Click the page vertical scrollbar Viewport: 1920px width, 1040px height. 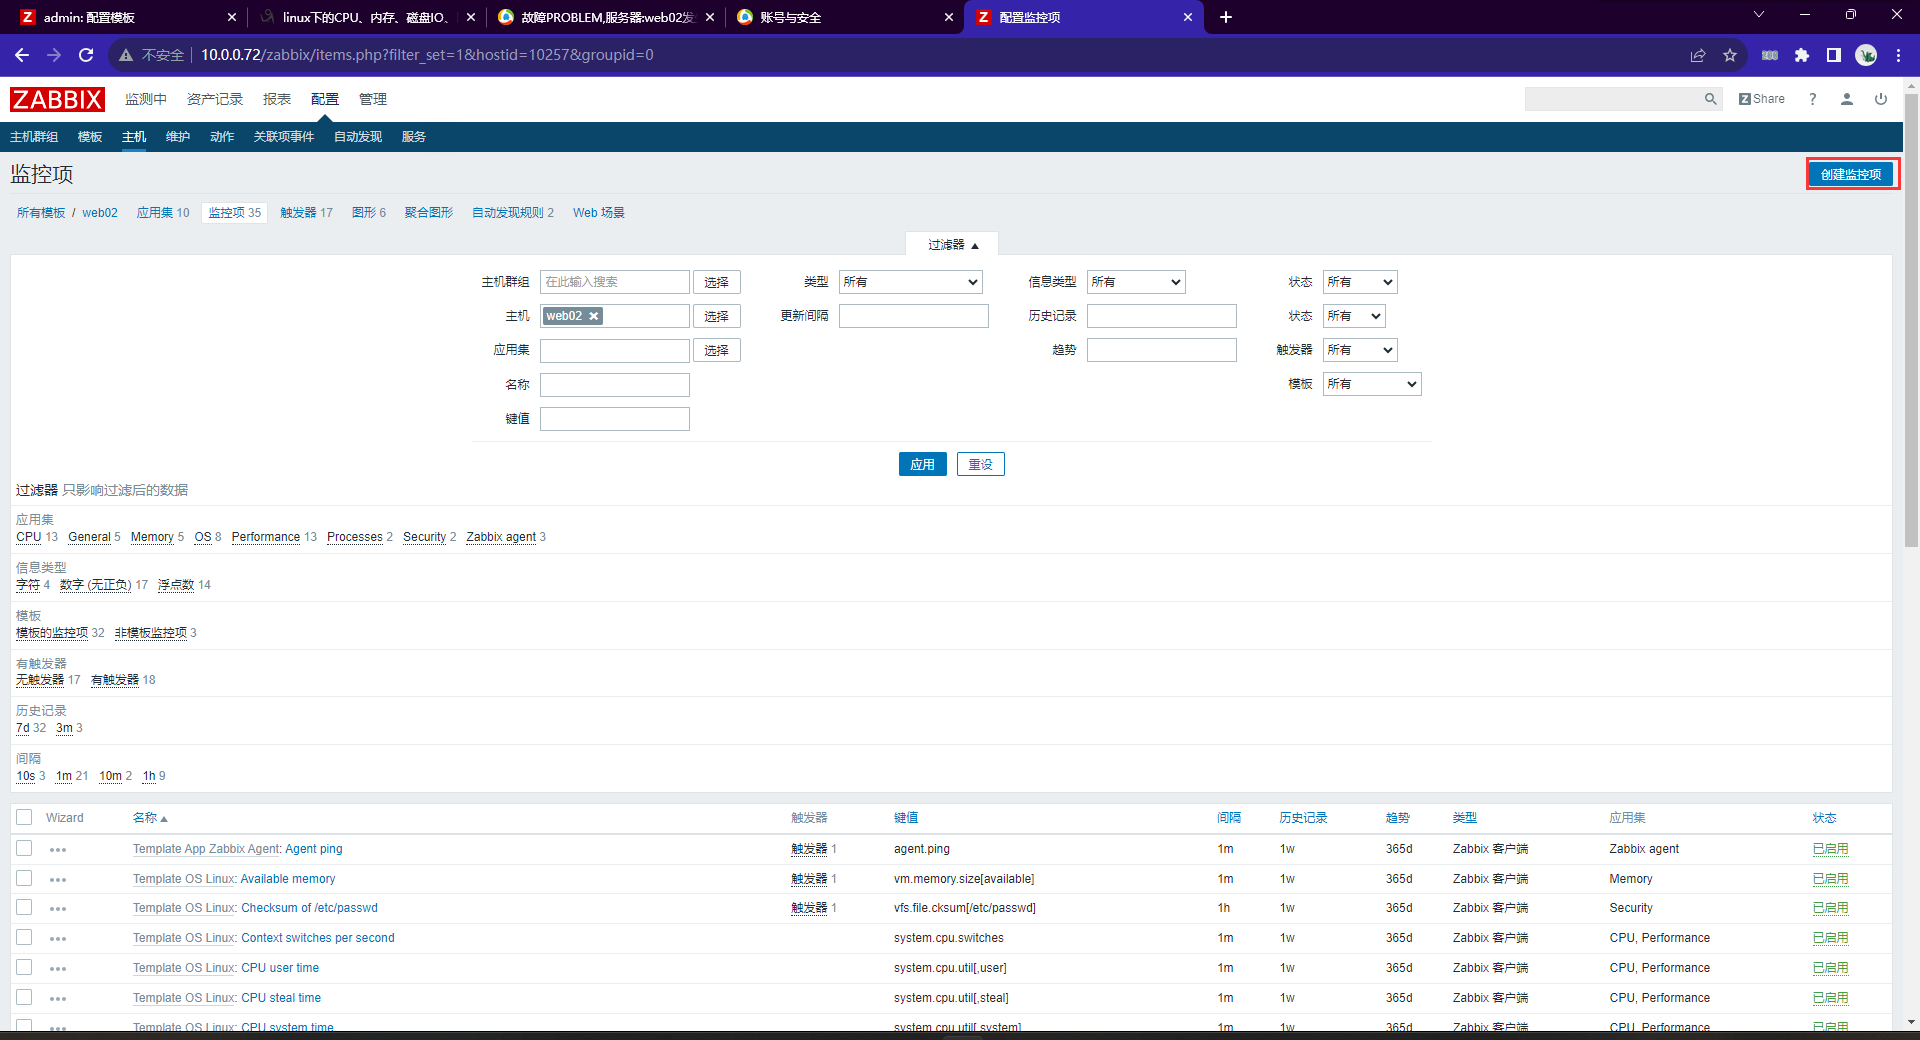click(x=1911, y=320)
